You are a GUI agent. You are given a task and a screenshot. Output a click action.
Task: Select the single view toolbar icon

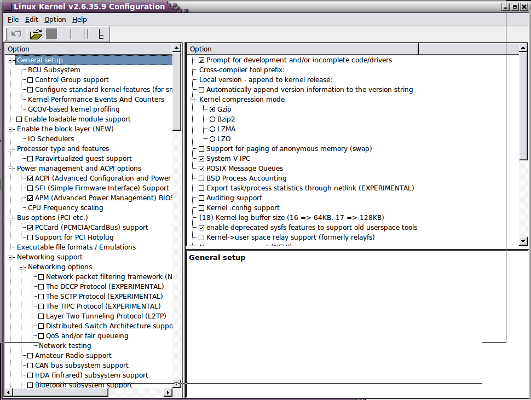tap(70, 34)
